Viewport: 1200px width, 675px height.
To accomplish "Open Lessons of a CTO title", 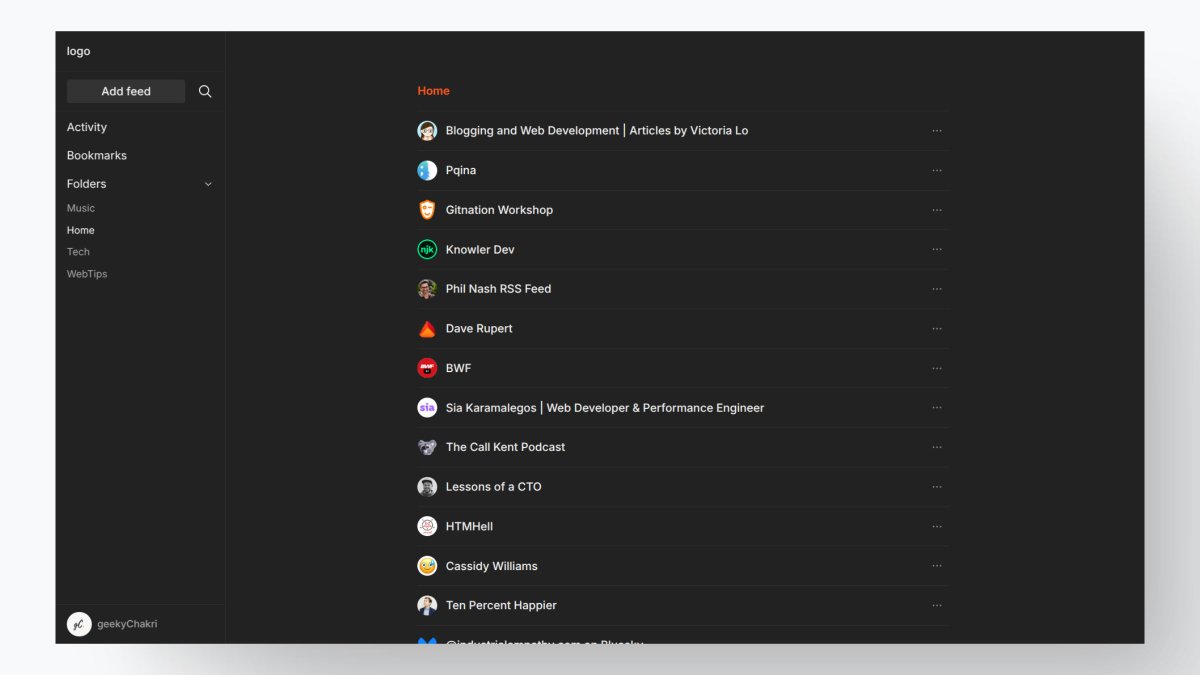I will (x=494, y=487).
